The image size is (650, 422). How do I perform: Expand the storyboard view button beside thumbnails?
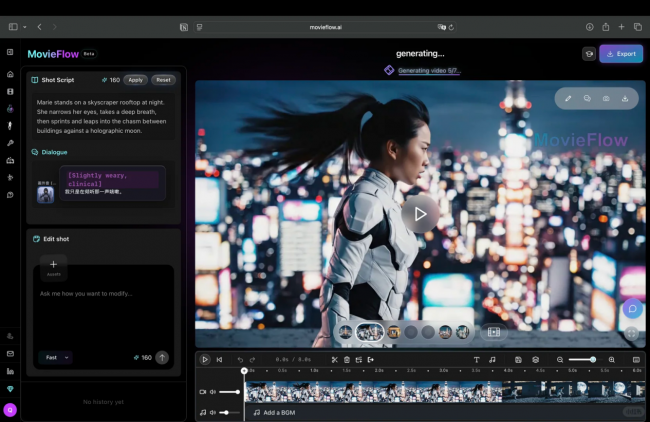493,331
